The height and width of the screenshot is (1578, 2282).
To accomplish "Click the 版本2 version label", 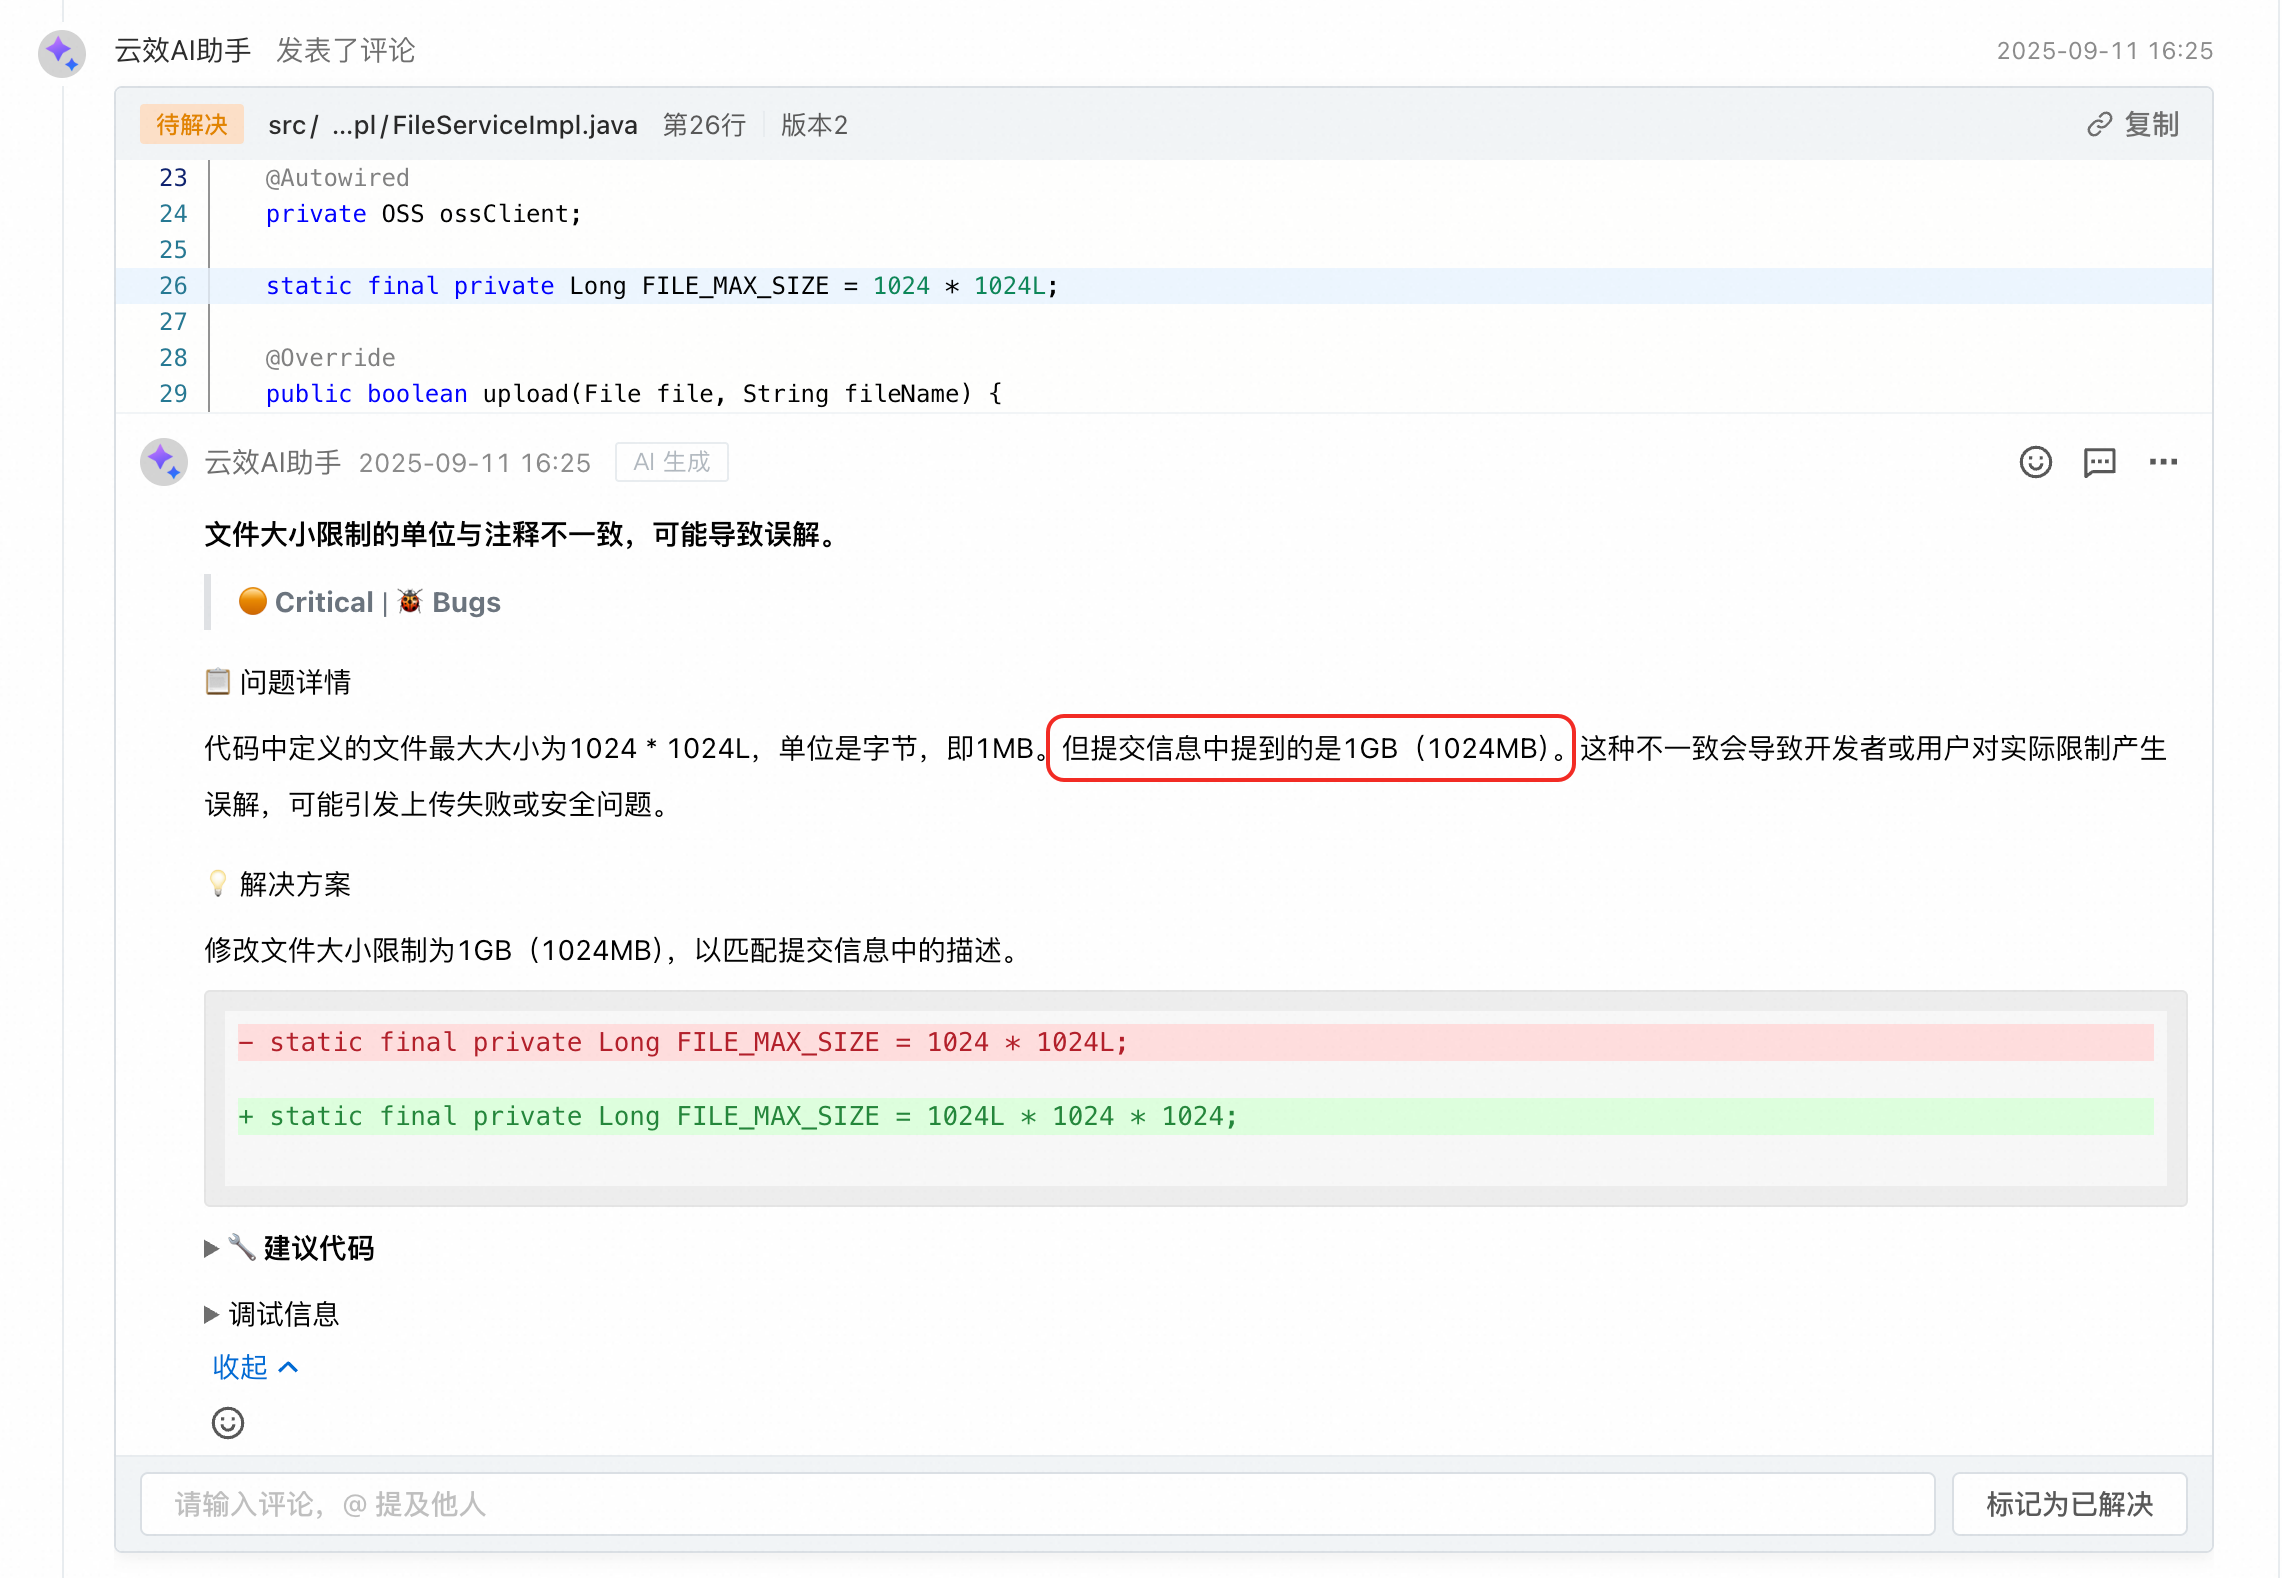I will tap(814, 125).
